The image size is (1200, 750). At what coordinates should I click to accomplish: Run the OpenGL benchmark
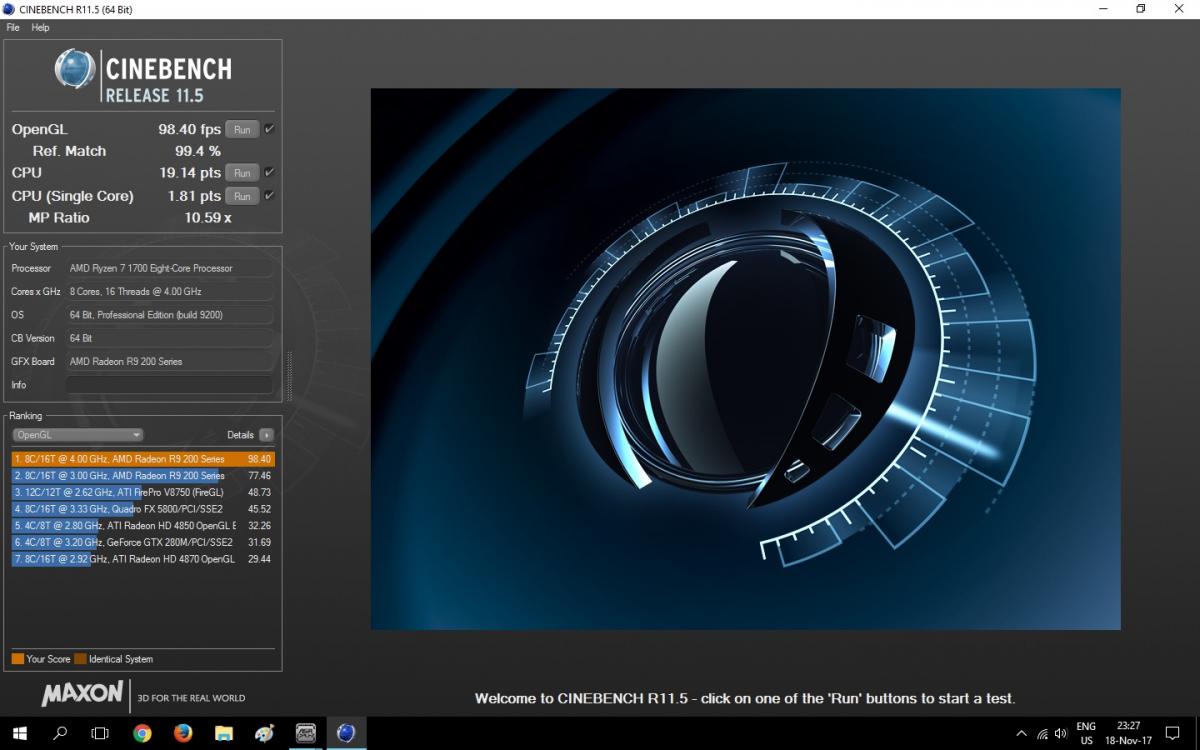pos(242,130)
